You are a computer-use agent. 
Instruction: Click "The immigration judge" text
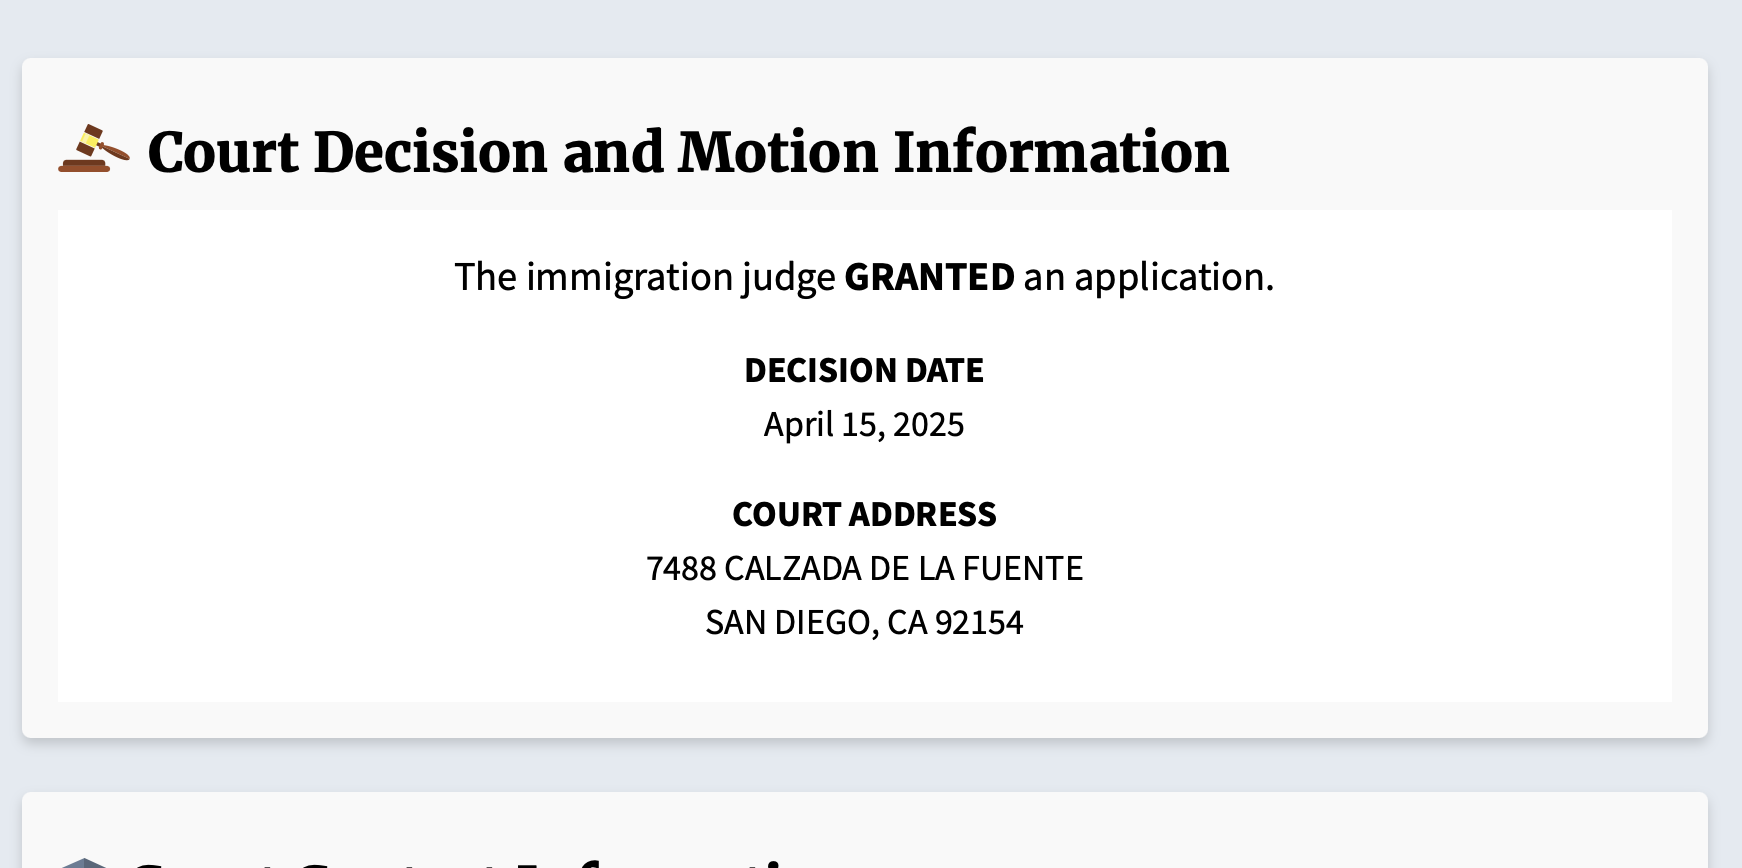point(645,277)
